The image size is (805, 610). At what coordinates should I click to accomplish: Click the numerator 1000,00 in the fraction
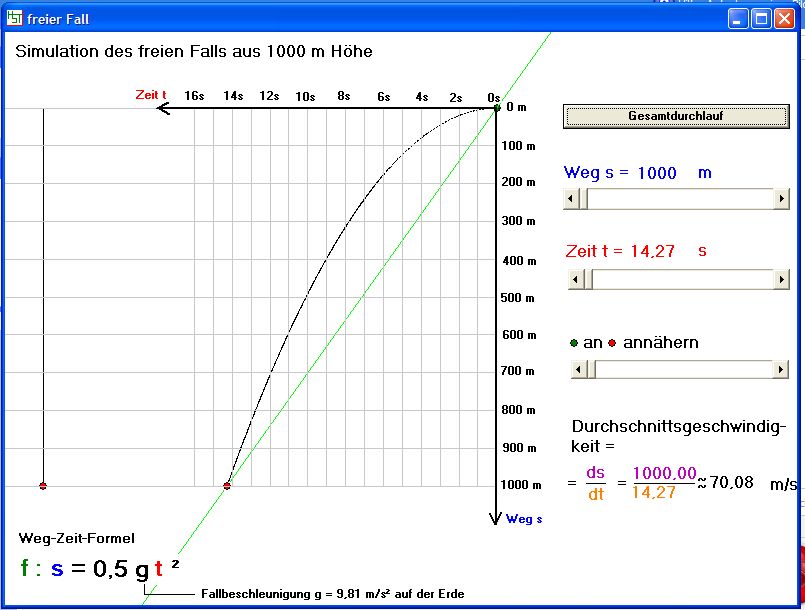pyautogui.click(x=664, y=473)
